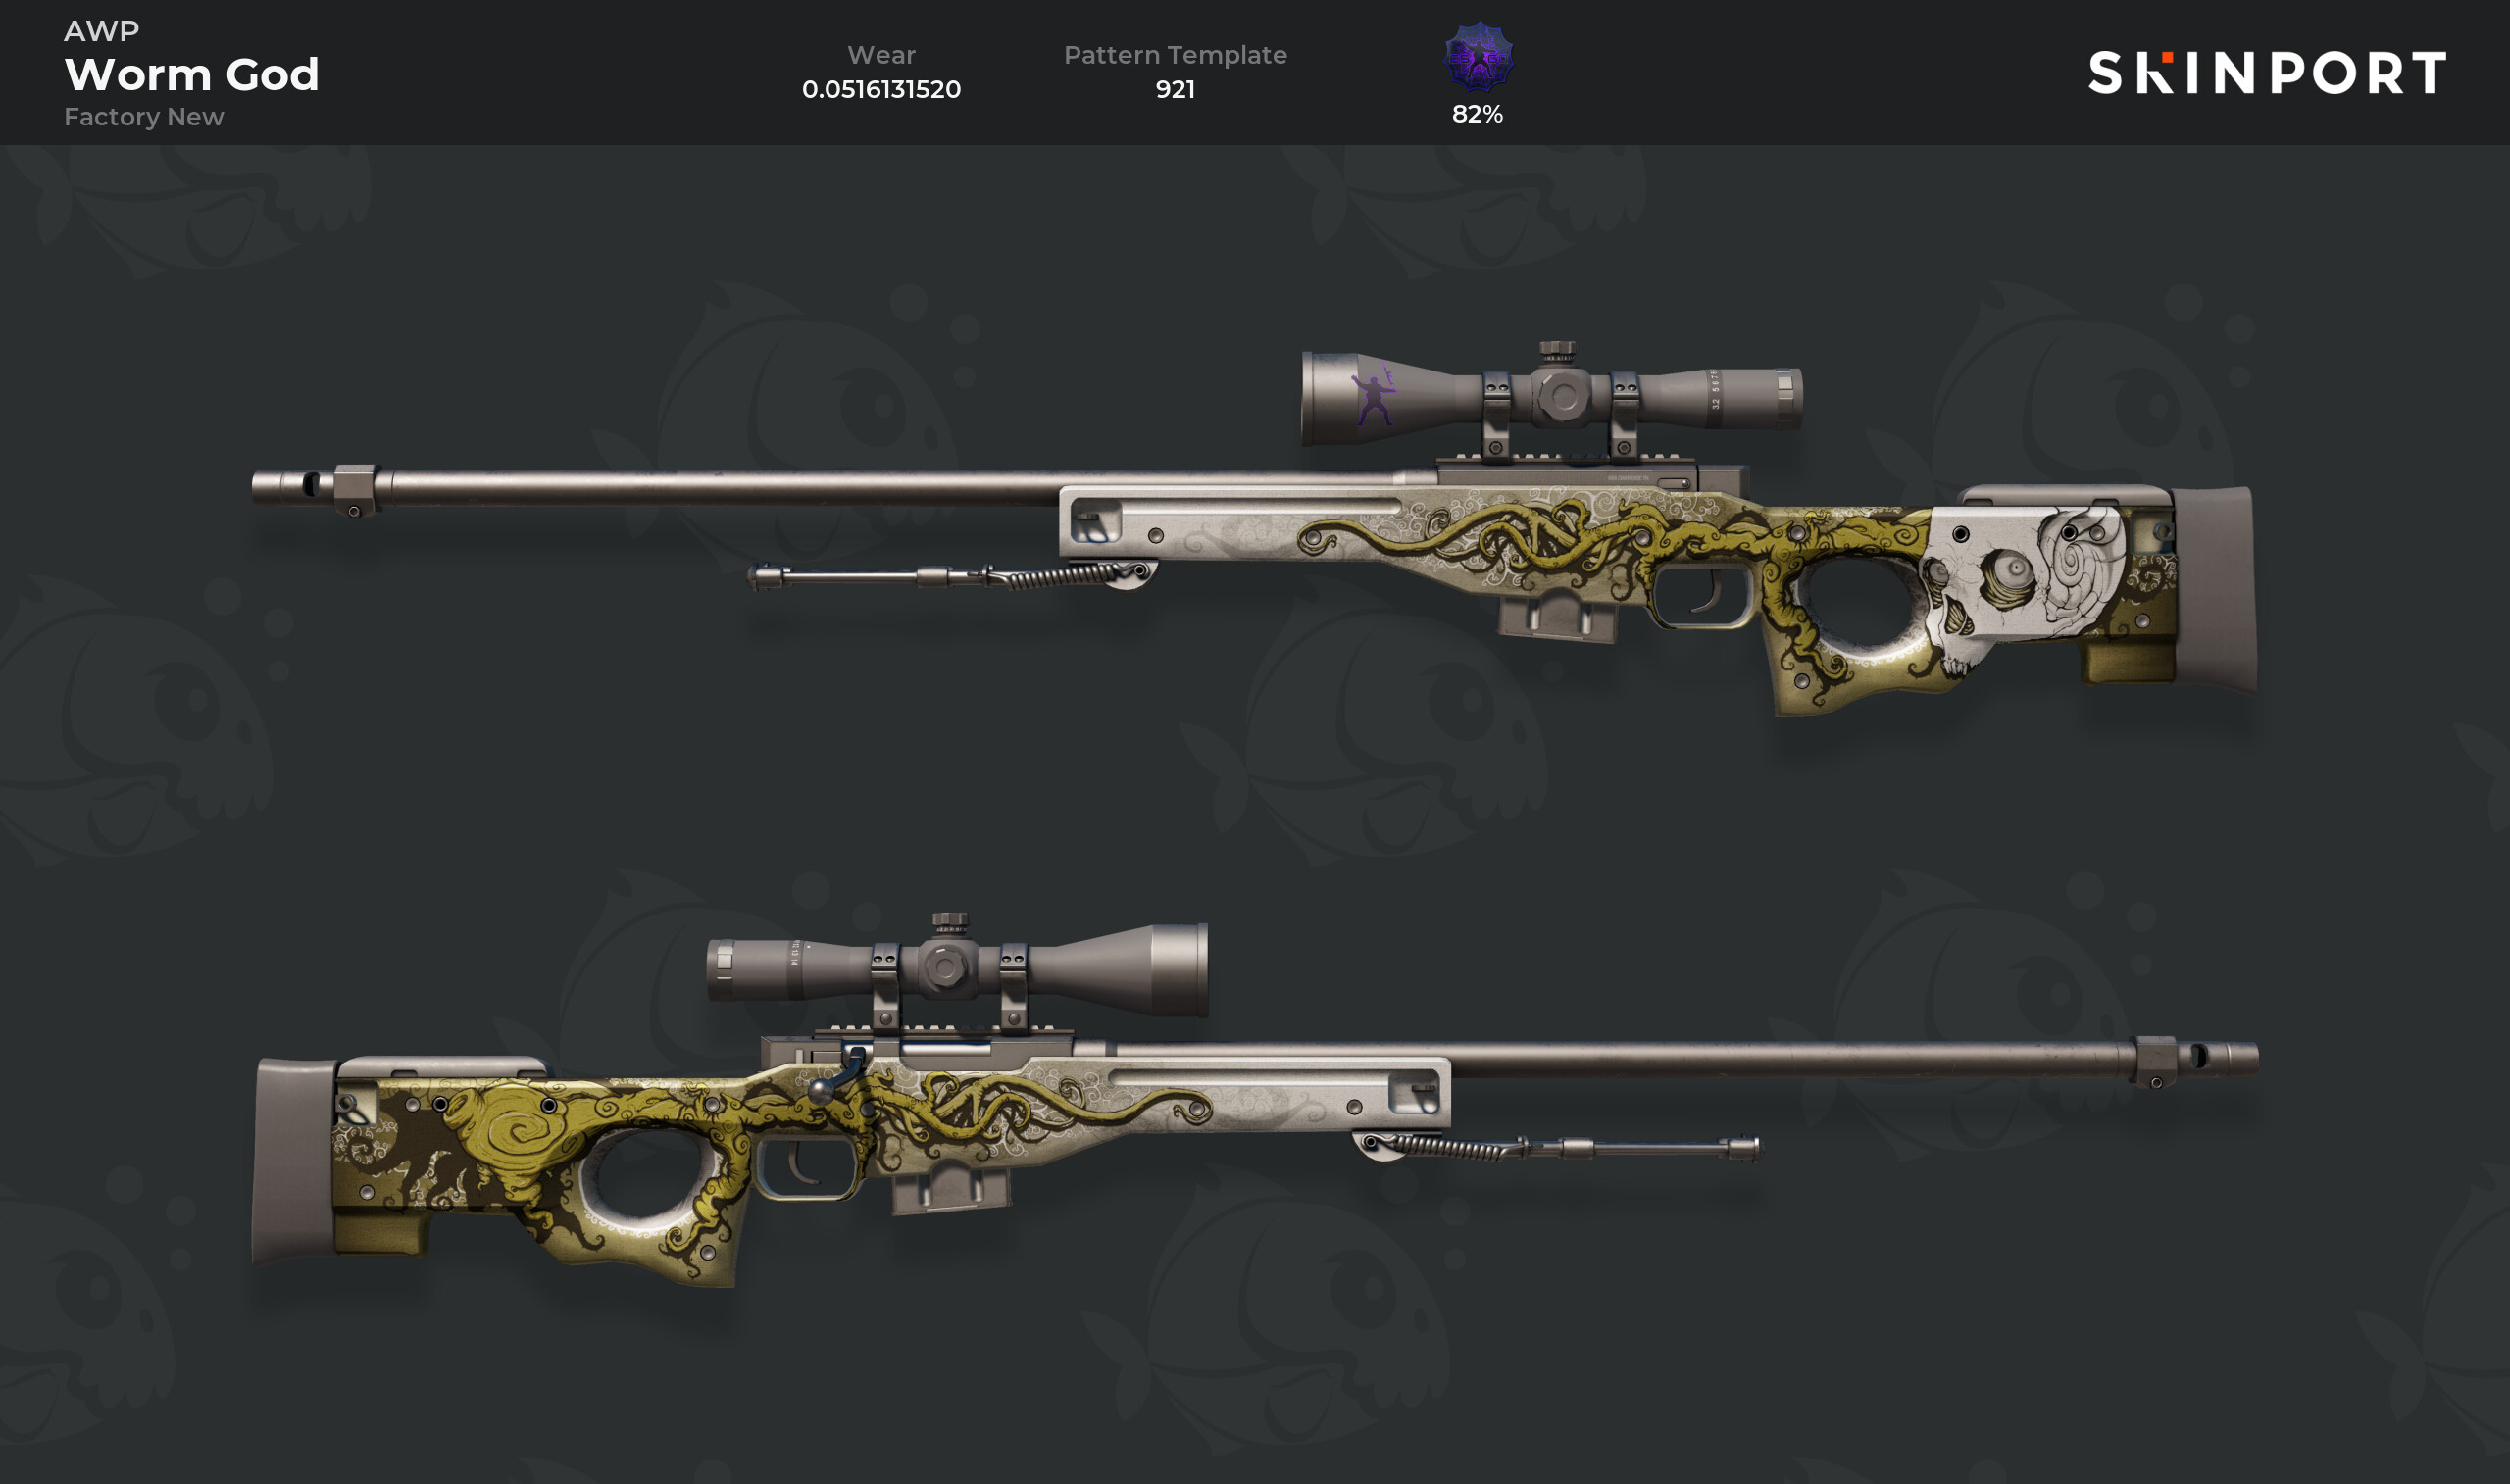Click the Skinport logo
The height and width of the screenshot is (1484, 2510).
pos(2267,73)
